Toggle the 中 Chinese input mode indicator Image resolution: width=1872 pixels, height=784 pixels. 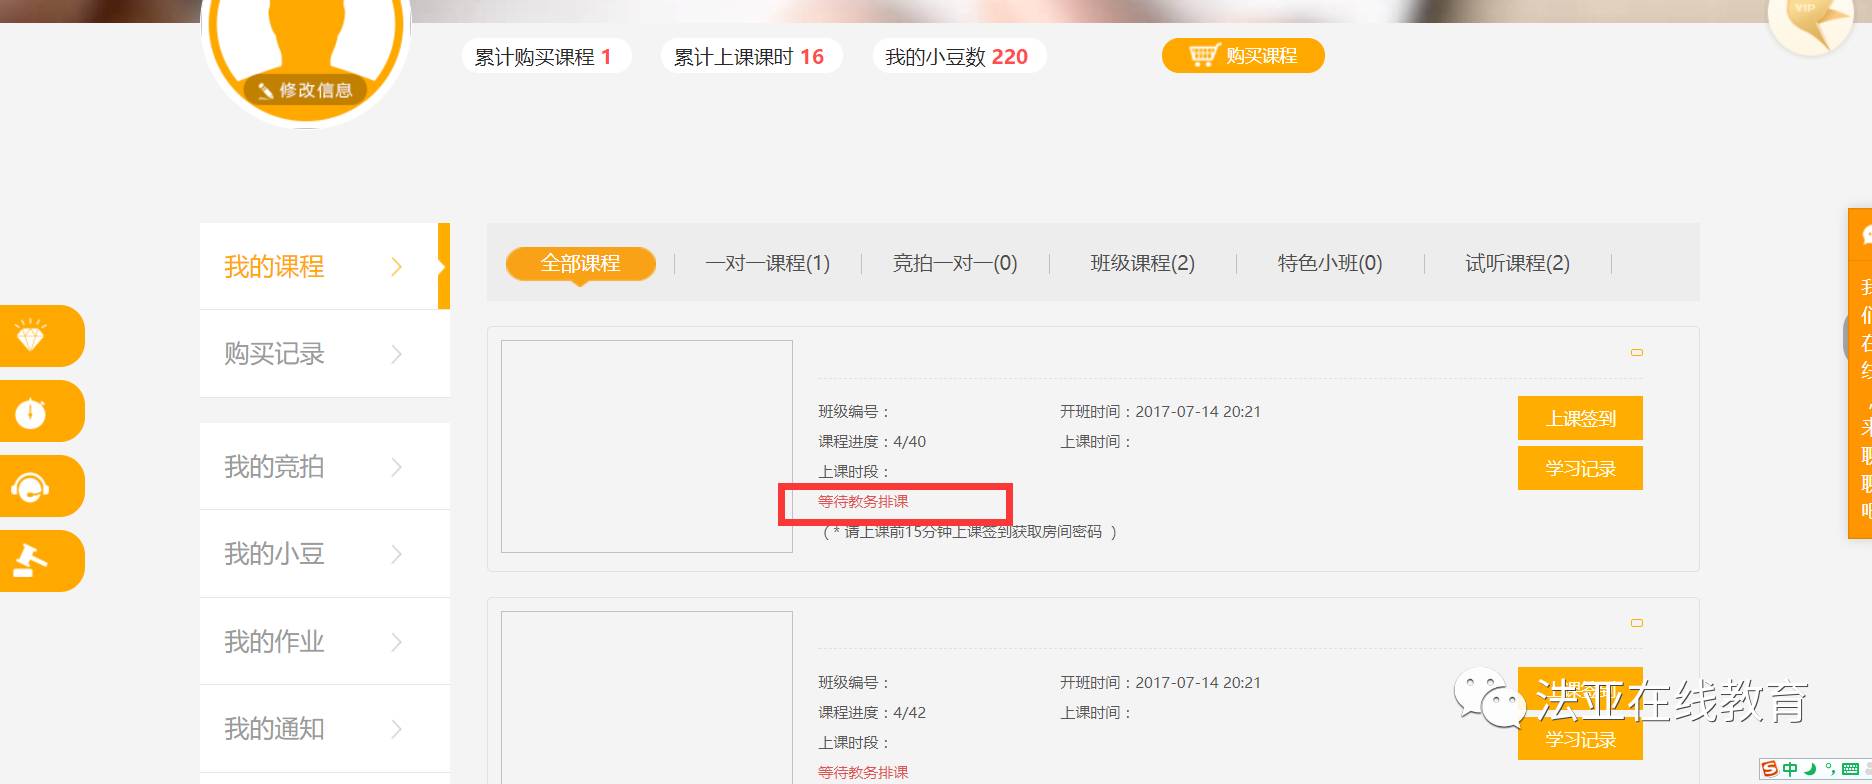1790,769
